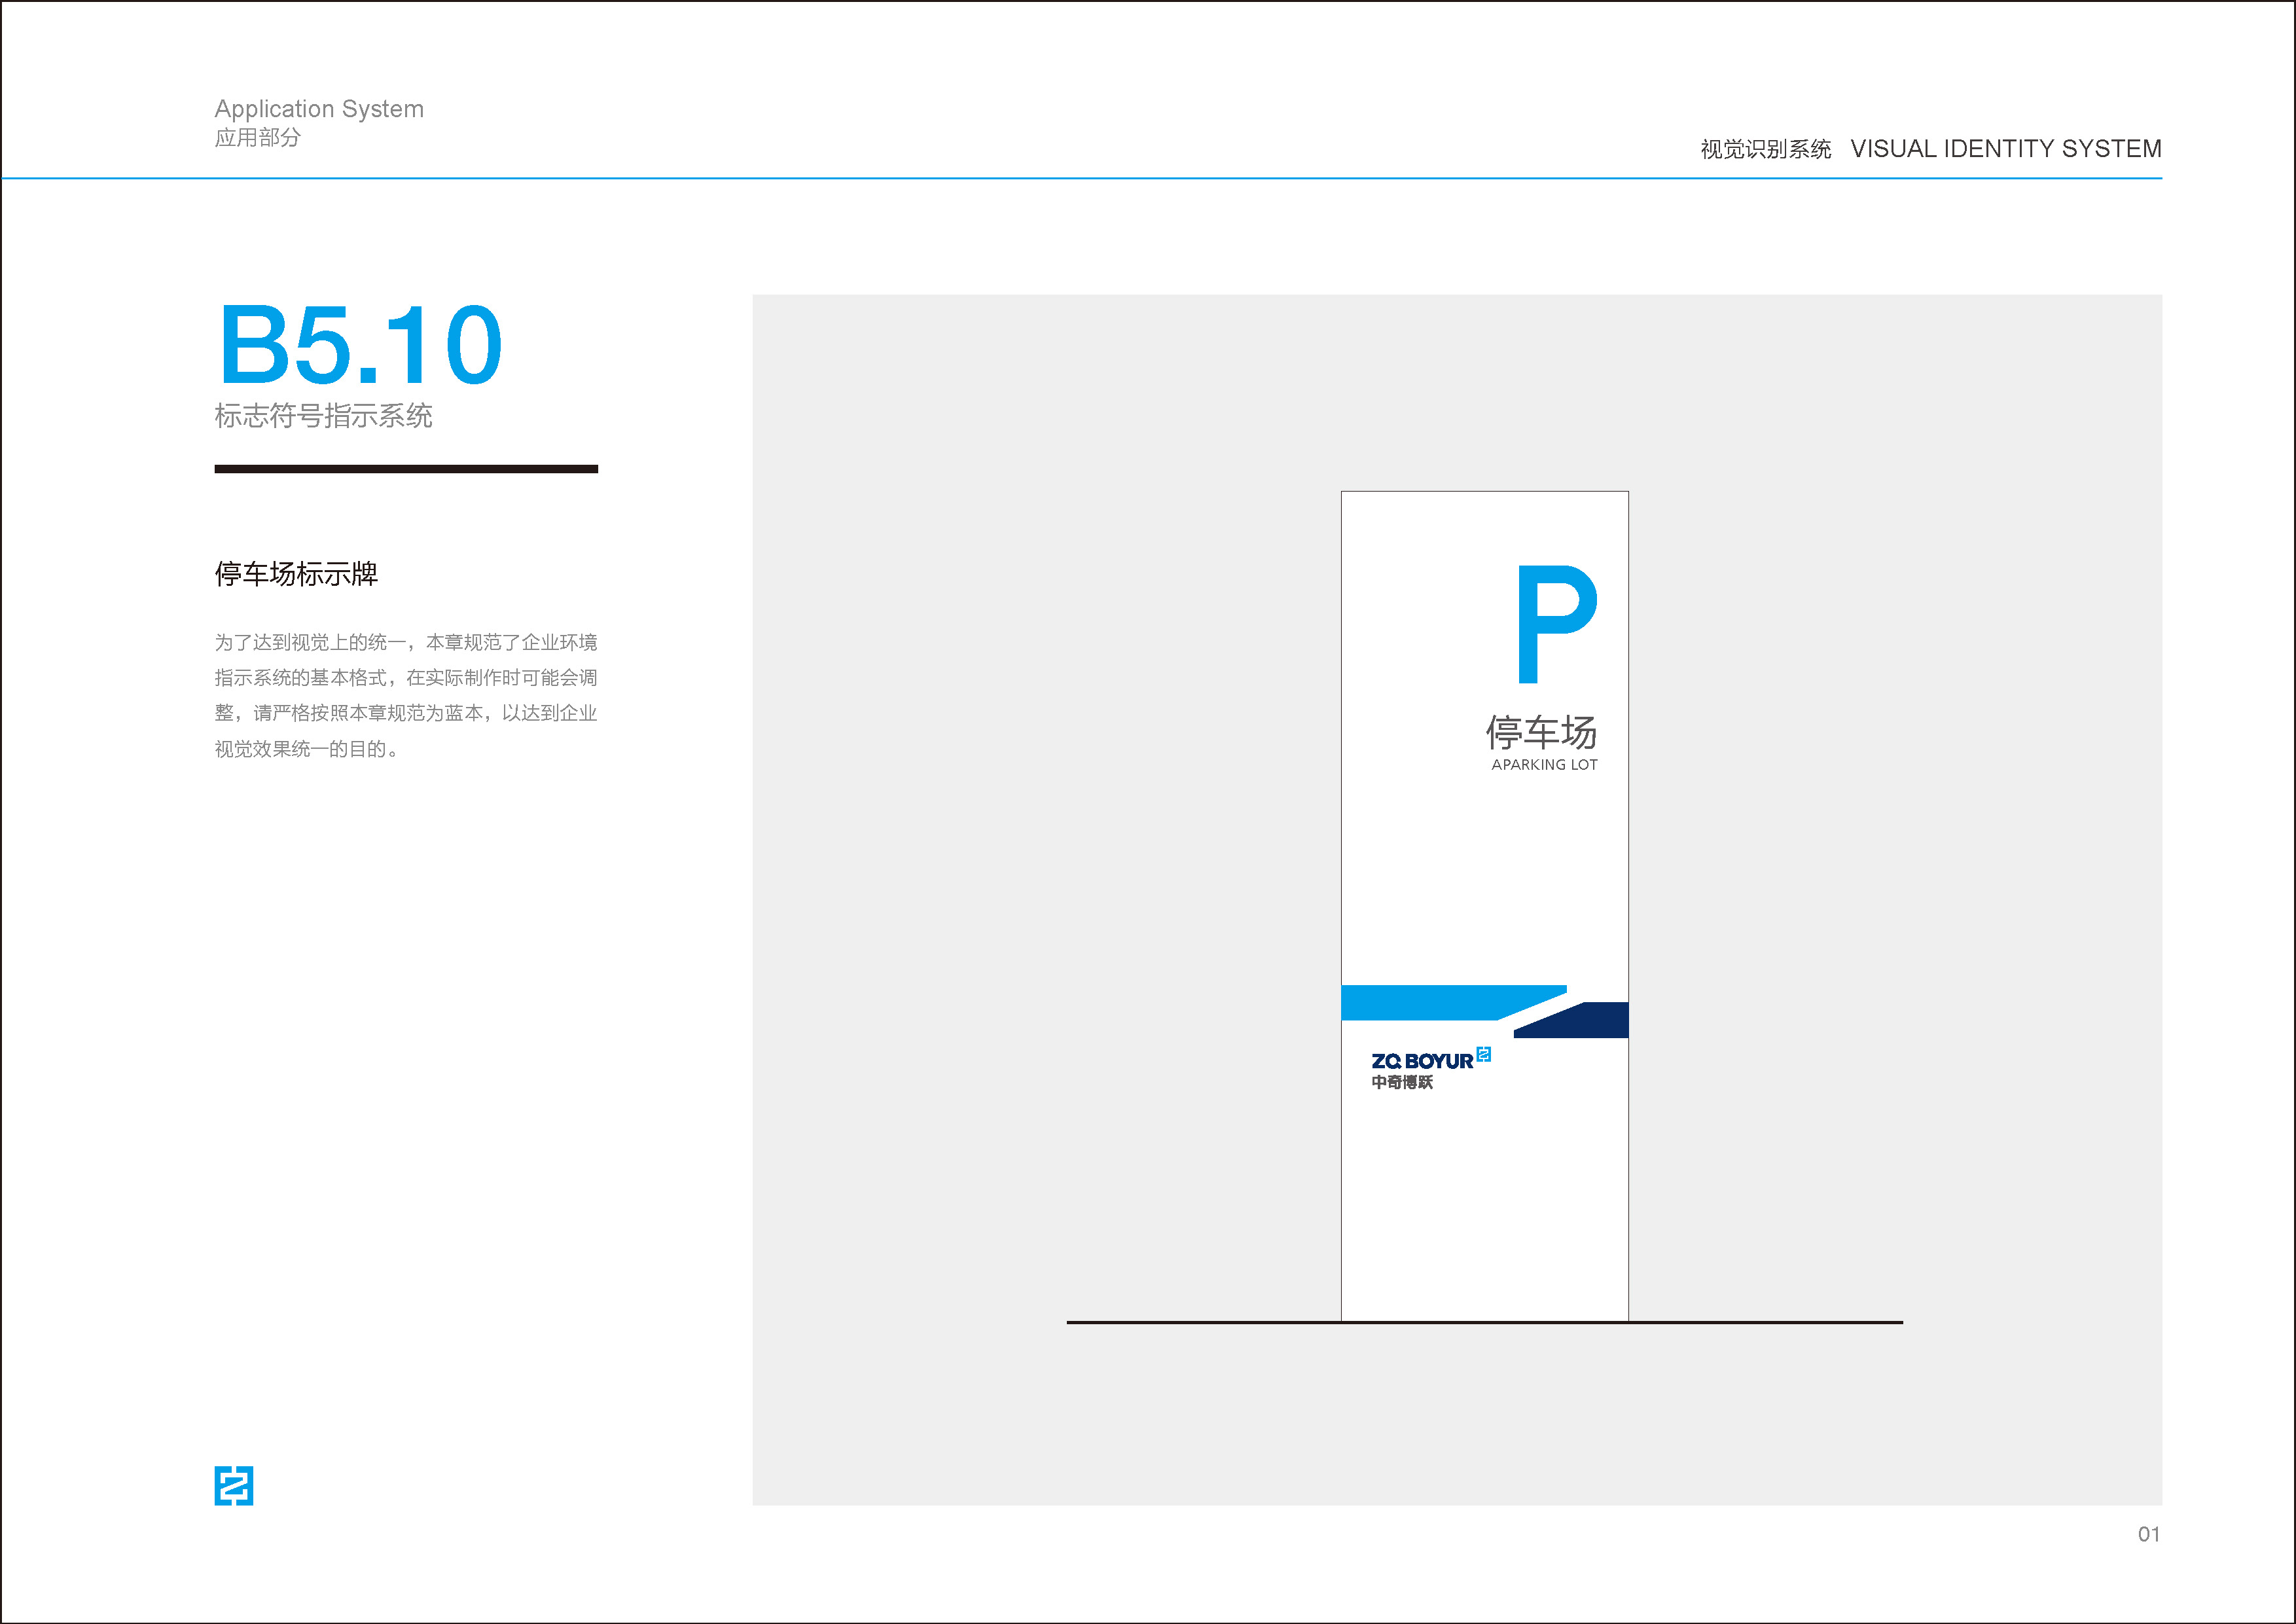Click the small logo mark beside ZQ BOYUR
2296x1624 pixels.
[1484, 1054]
